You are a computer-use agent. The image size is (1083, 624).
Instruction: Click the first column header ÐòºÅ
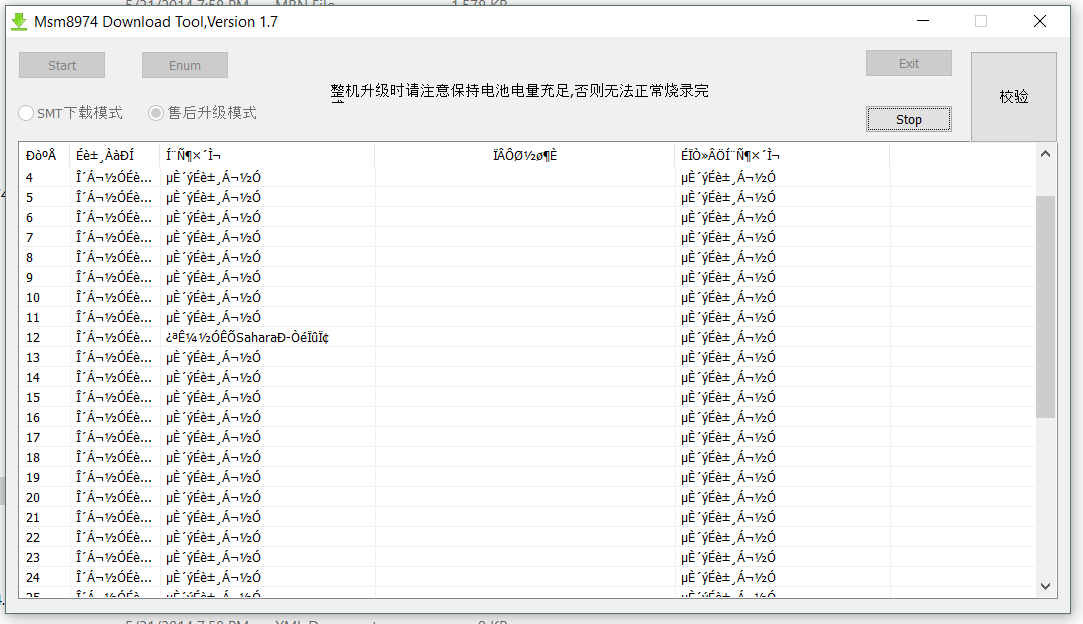coord(44,155)
